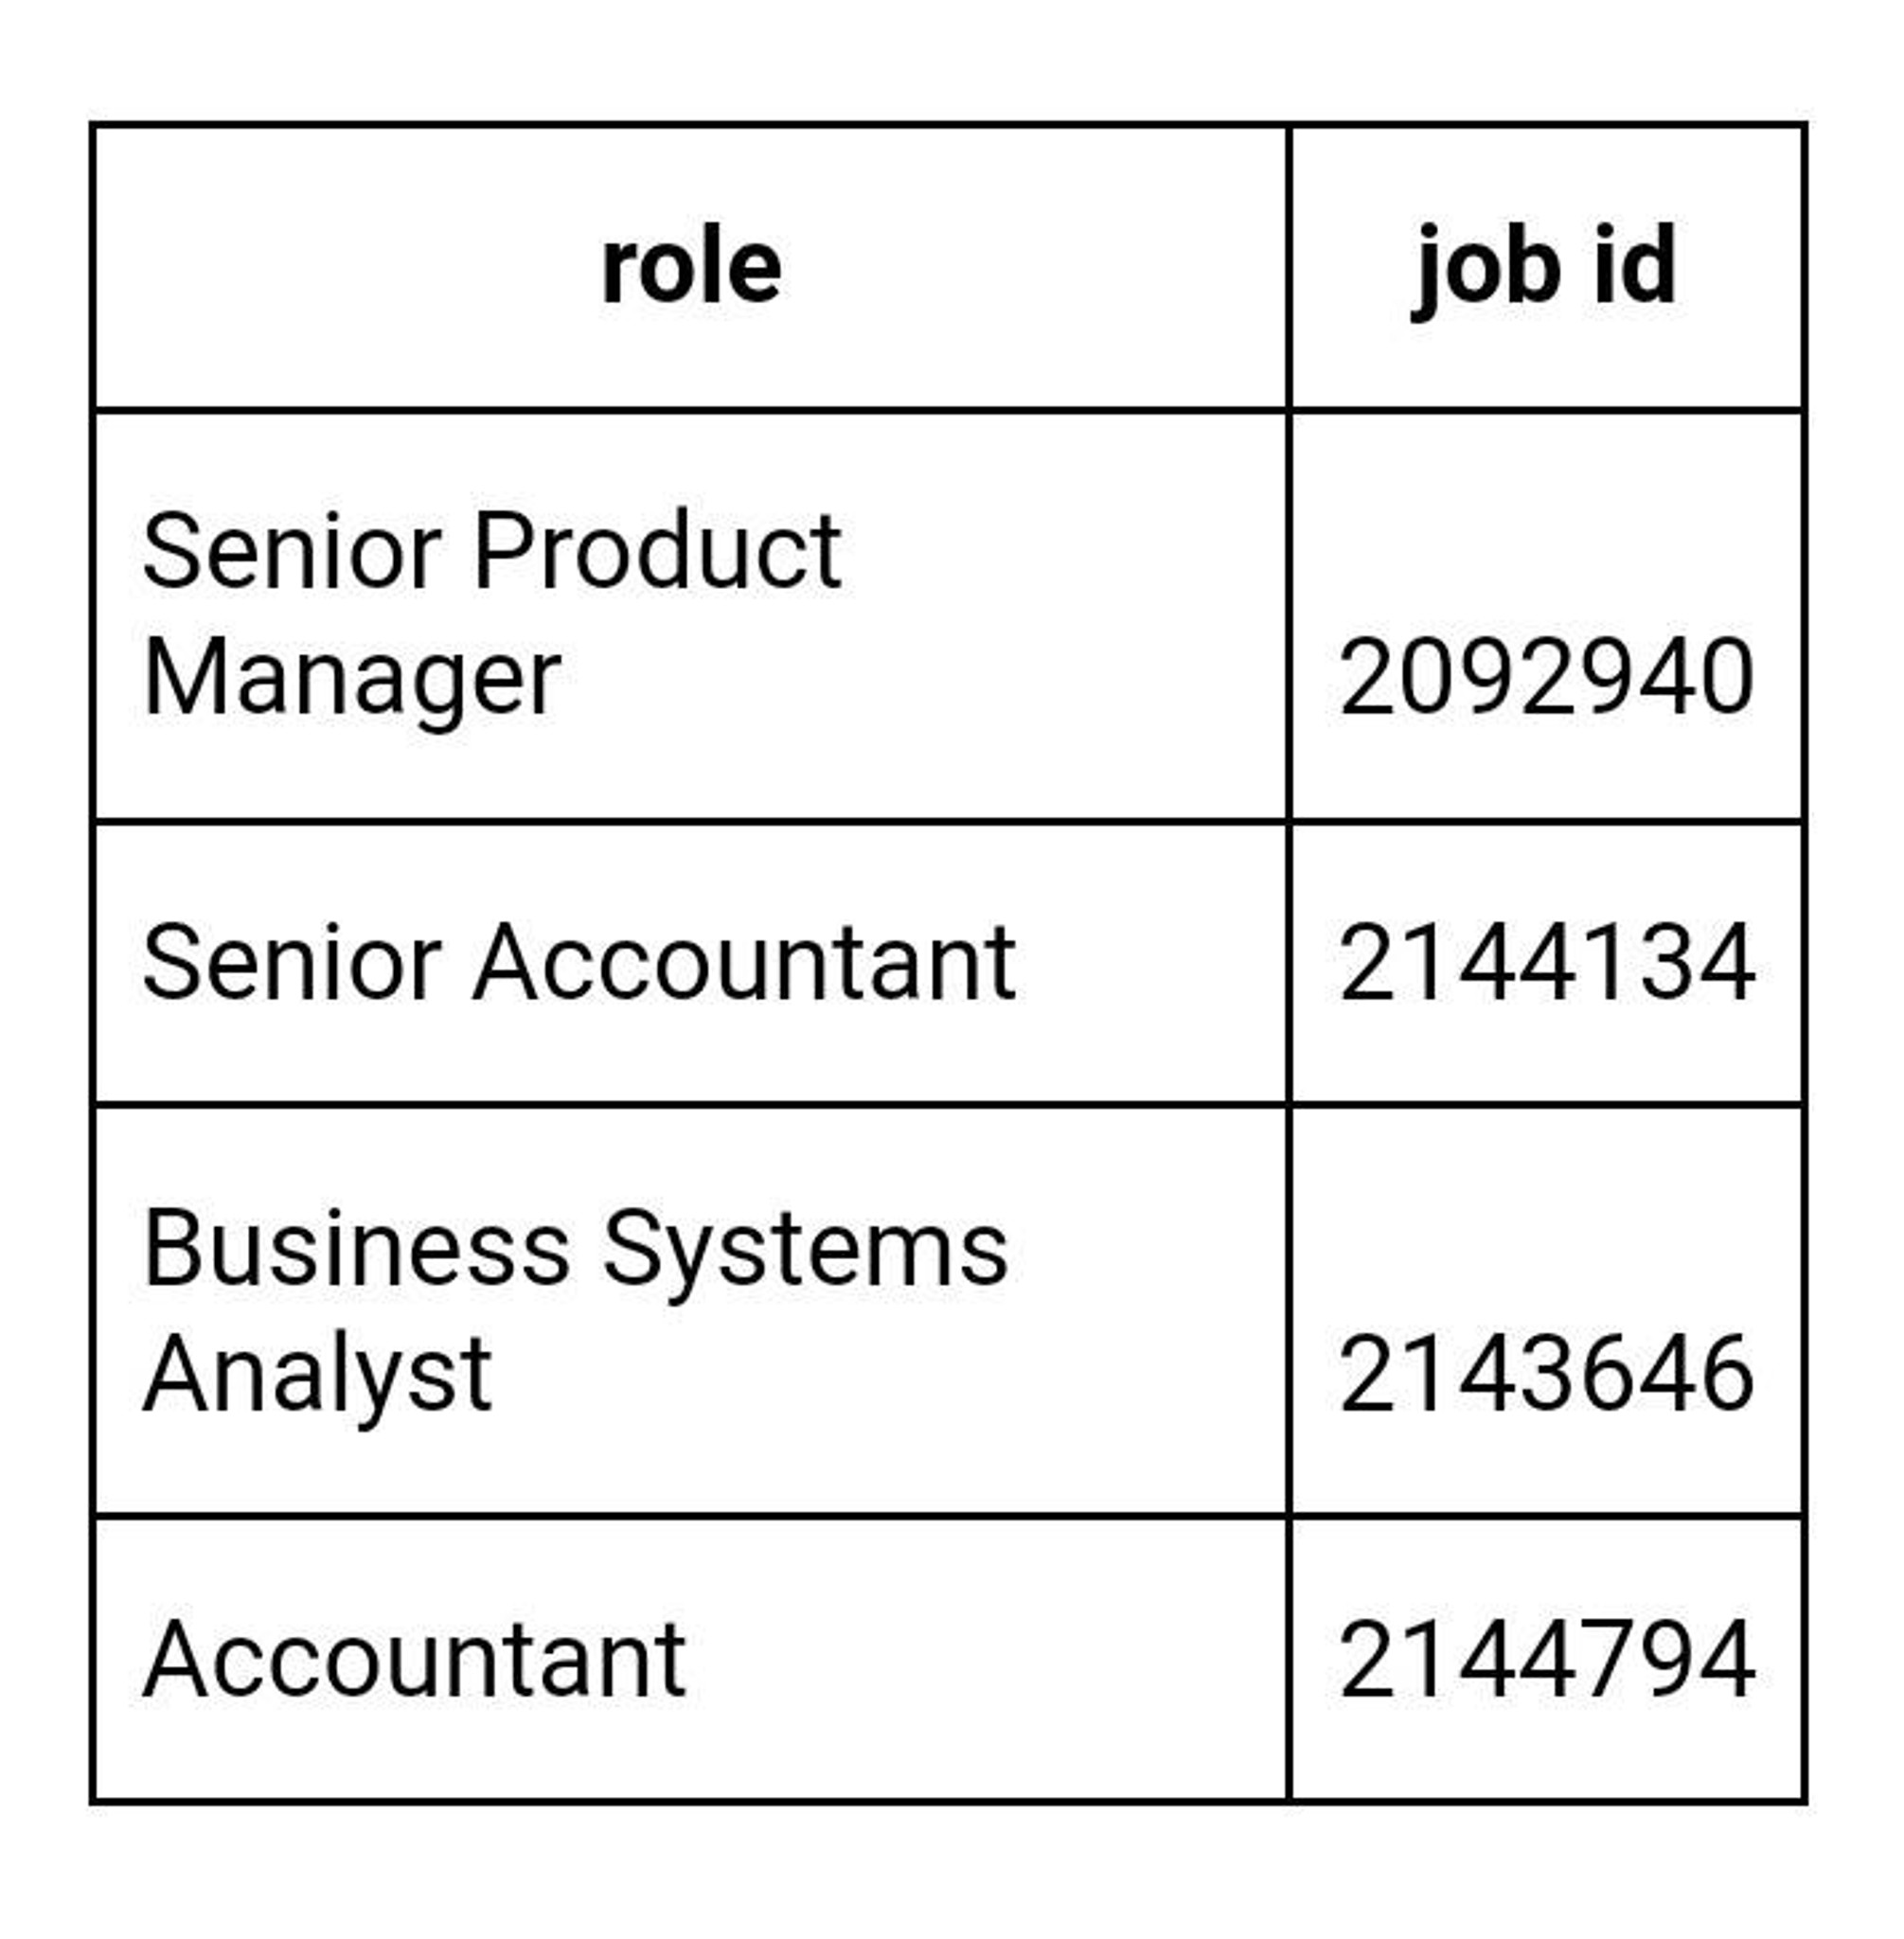Select job id 2092940
This screenshot has width=1904, height=1939.
pyautogui.click(x=1545, y=678)
